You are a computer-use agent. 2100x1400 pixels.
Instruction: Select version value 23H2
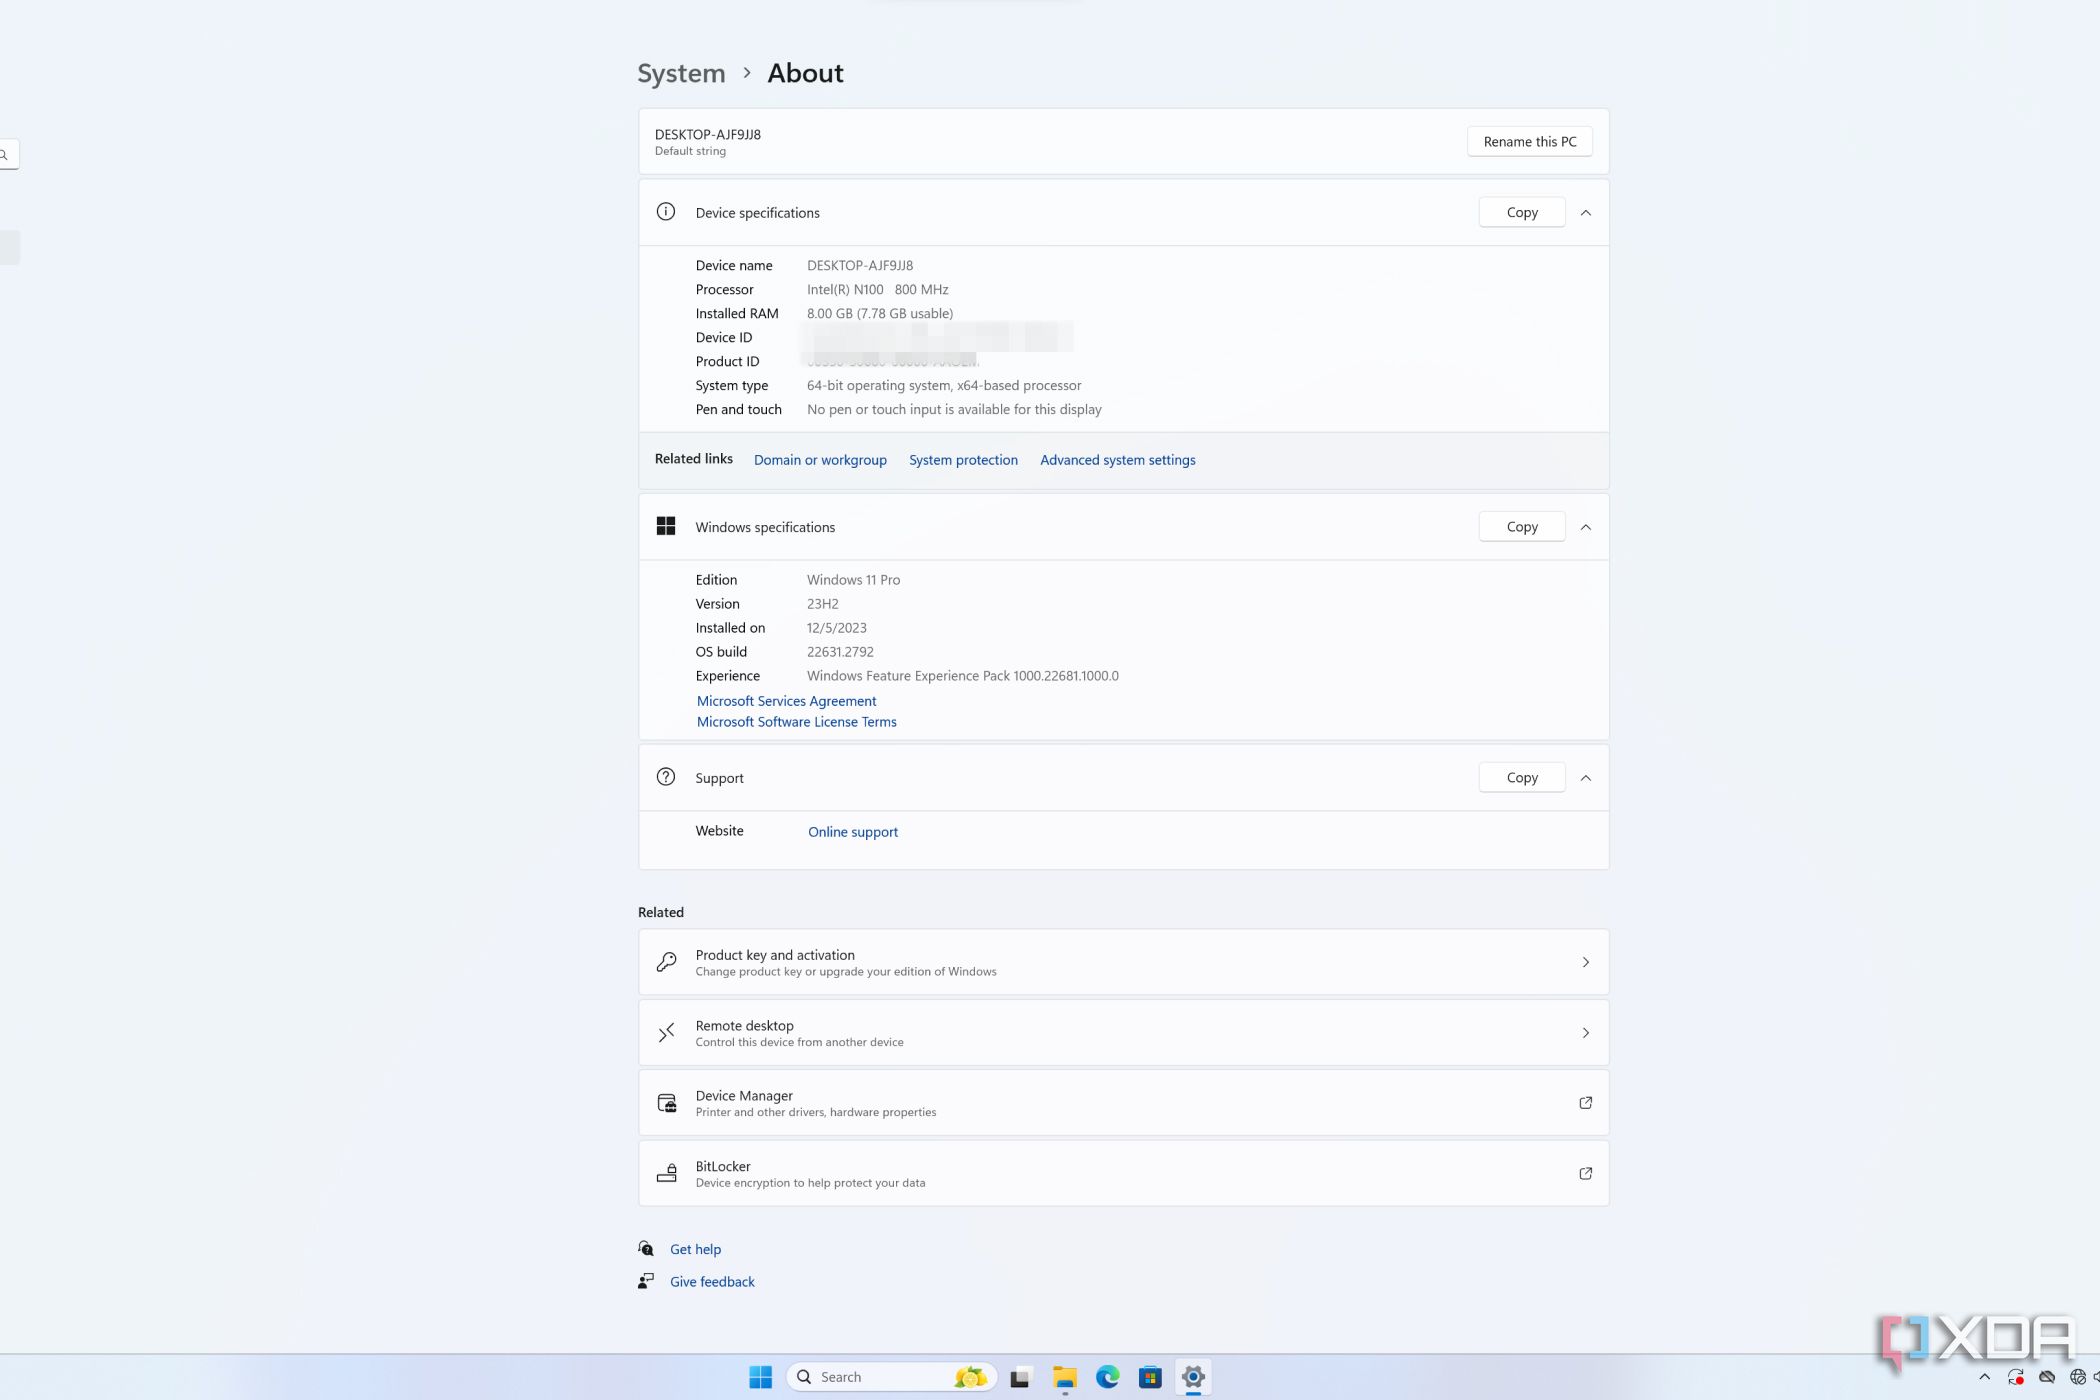[822, 604]
